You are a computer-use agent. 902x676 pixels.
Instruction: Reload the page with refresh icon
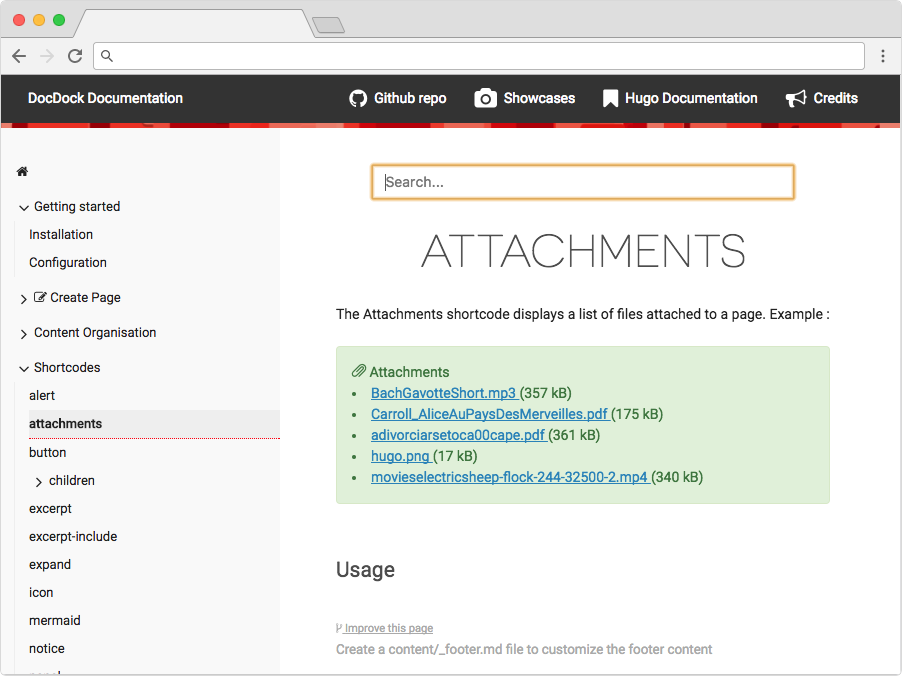[x=75, y=56]
